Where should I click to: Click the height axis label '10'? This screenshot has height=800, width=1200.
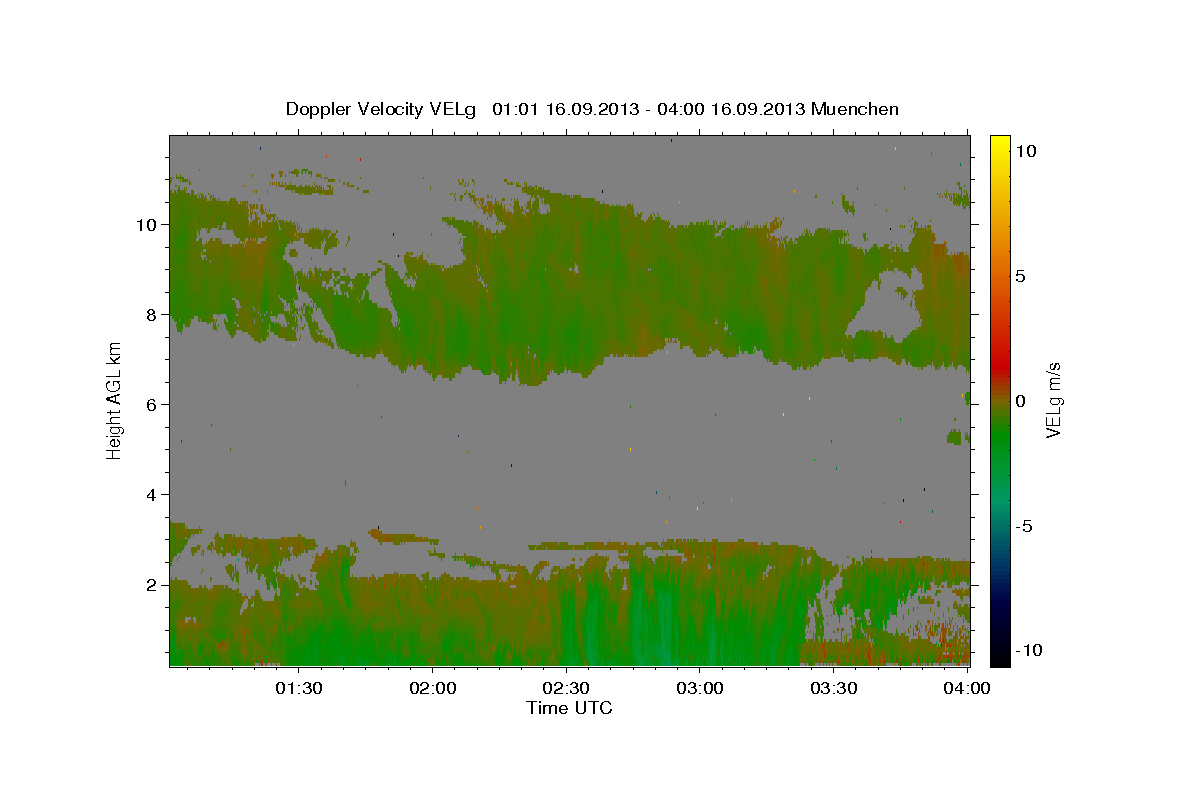point(146,225)
